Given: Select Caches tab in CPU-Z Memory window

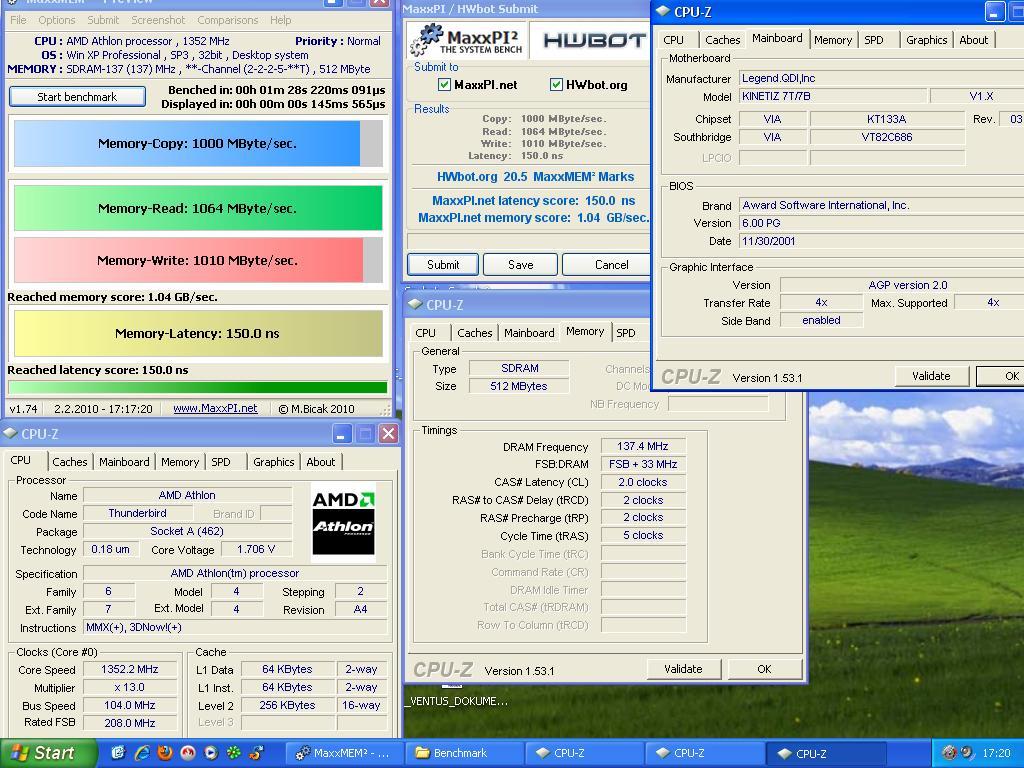Looking at the screenshot, I should 475,332.
